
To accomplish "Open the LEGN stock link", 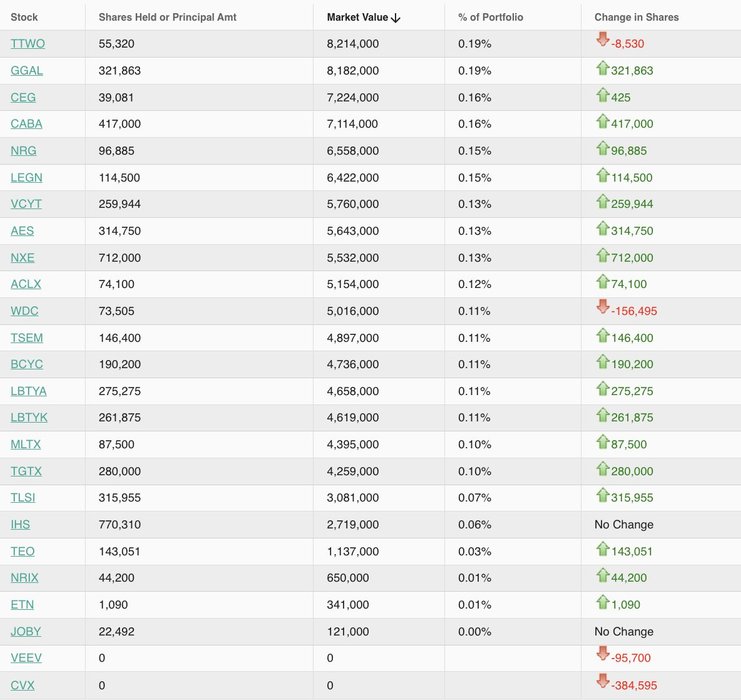I will 26,178.
